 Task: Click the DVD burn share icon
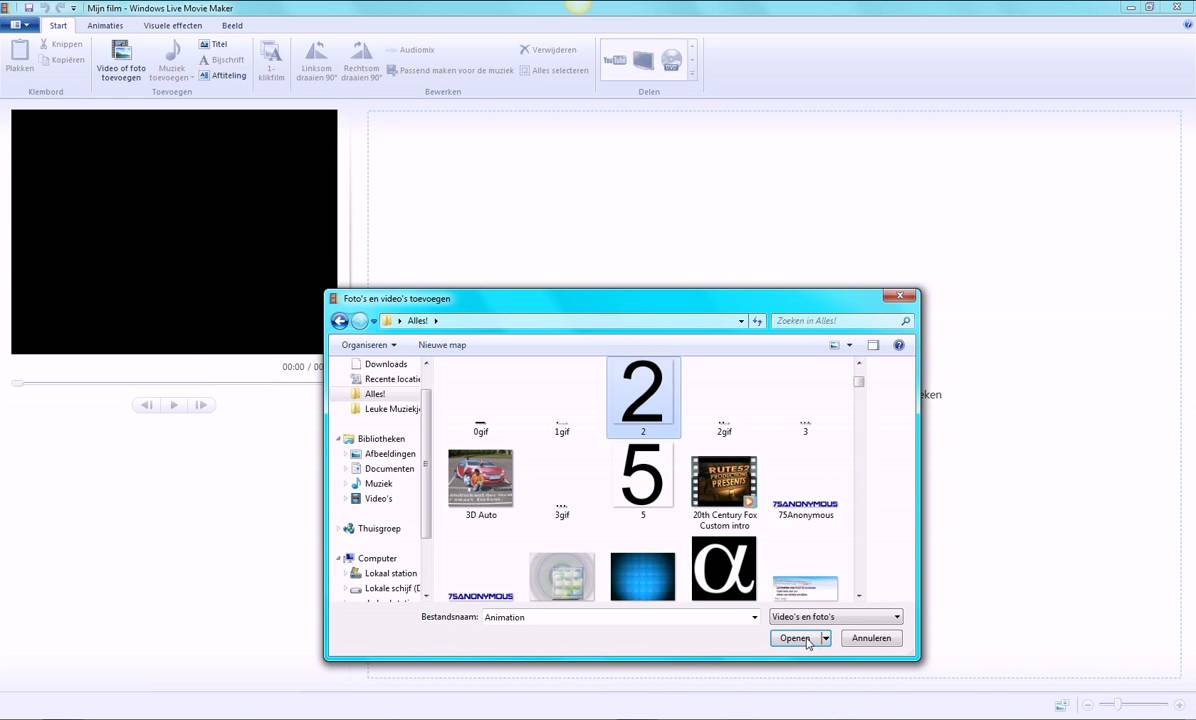671,60
